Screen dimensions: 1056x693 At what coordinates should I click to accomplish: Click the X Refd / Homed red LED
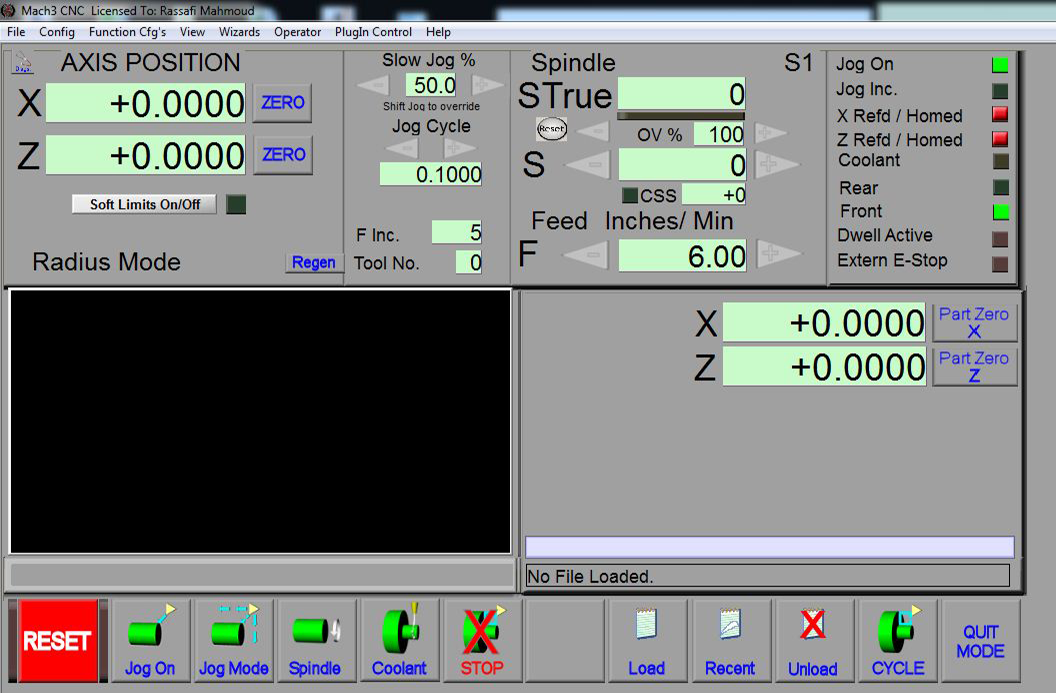tap(1000, 114)
